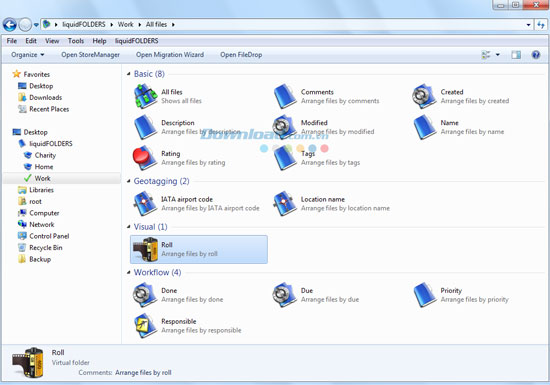Collapse the Geotagging (2) group

click(129, 181)
